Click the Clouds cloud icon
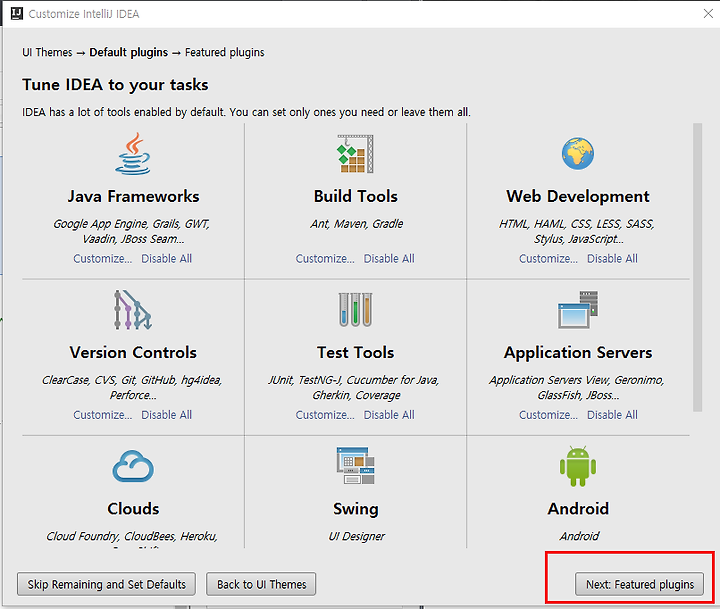The image size is (720, 609). pos(133,466)
